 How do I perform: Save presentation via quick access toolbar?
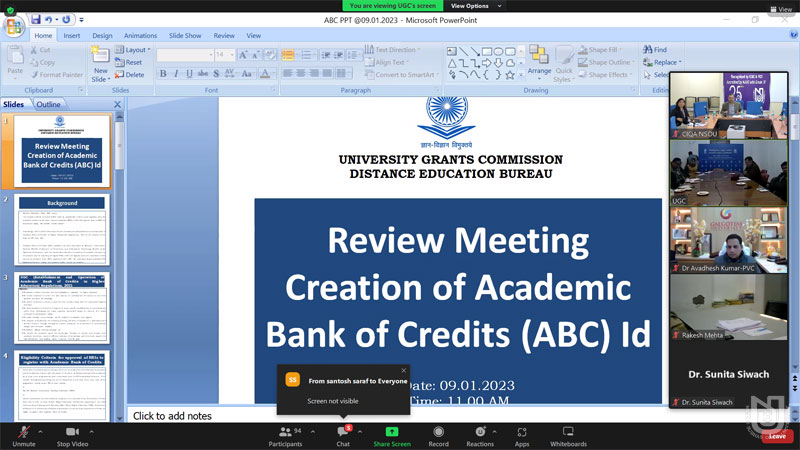point(35,19)
